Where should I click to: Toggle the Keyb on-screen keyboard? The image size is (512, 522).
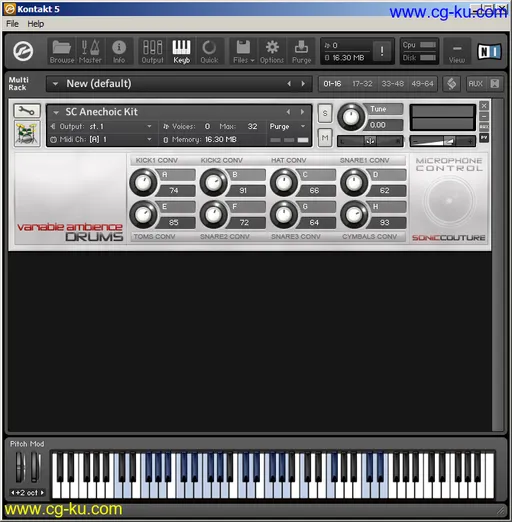182,51
